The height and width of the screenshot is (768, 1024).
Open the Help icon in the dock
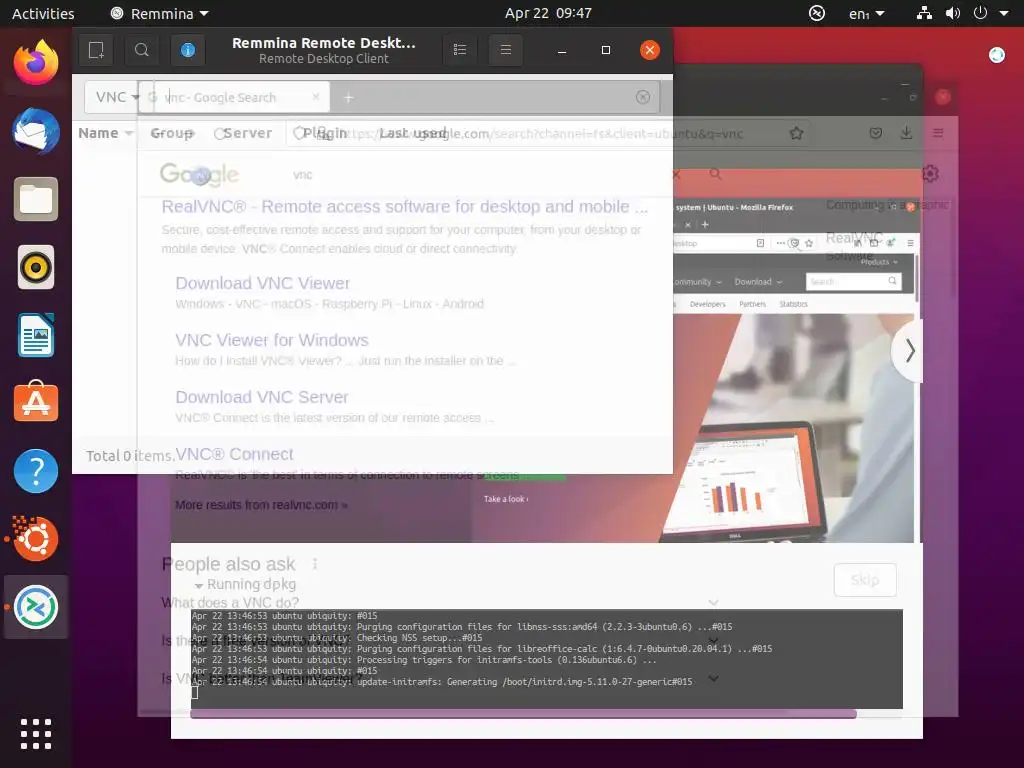click(x=36, y=471)
